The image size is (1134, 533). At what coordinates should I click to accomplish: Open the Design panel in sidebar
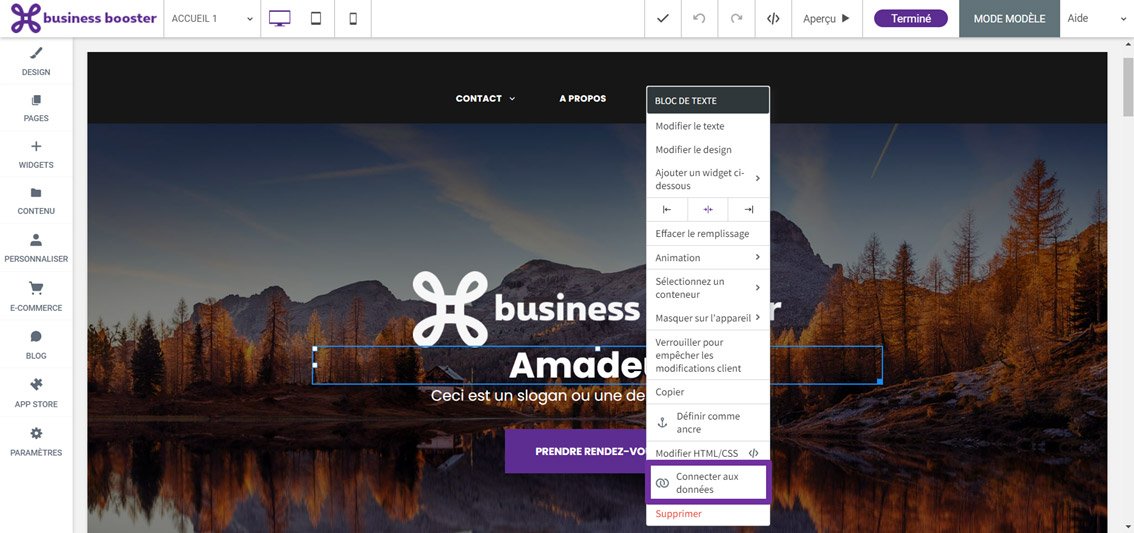(x=36, y=61)
